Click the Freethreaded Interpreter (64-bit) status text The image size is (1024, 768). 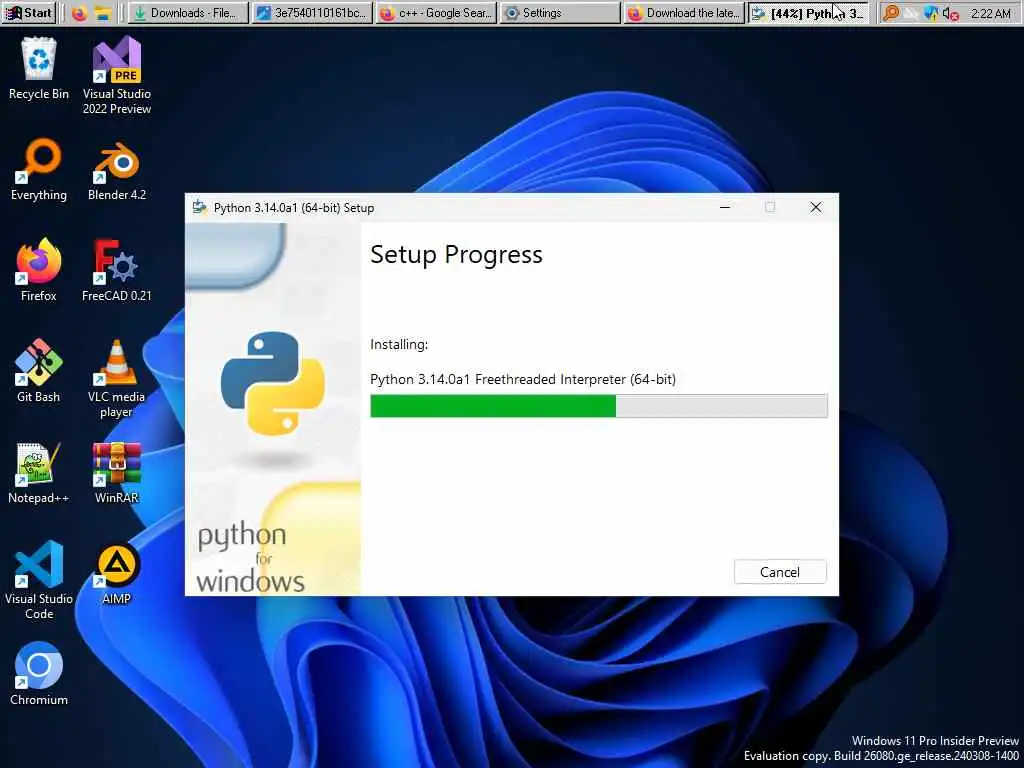click(522, 379)
